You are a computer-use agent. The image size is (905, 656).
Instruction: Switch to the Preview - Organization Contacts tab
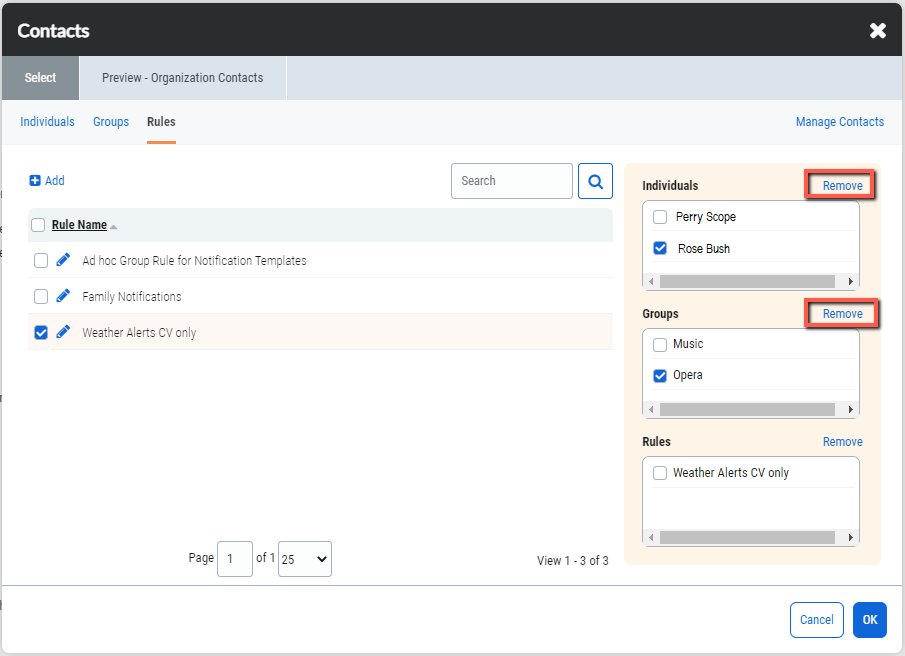point(182,77)
